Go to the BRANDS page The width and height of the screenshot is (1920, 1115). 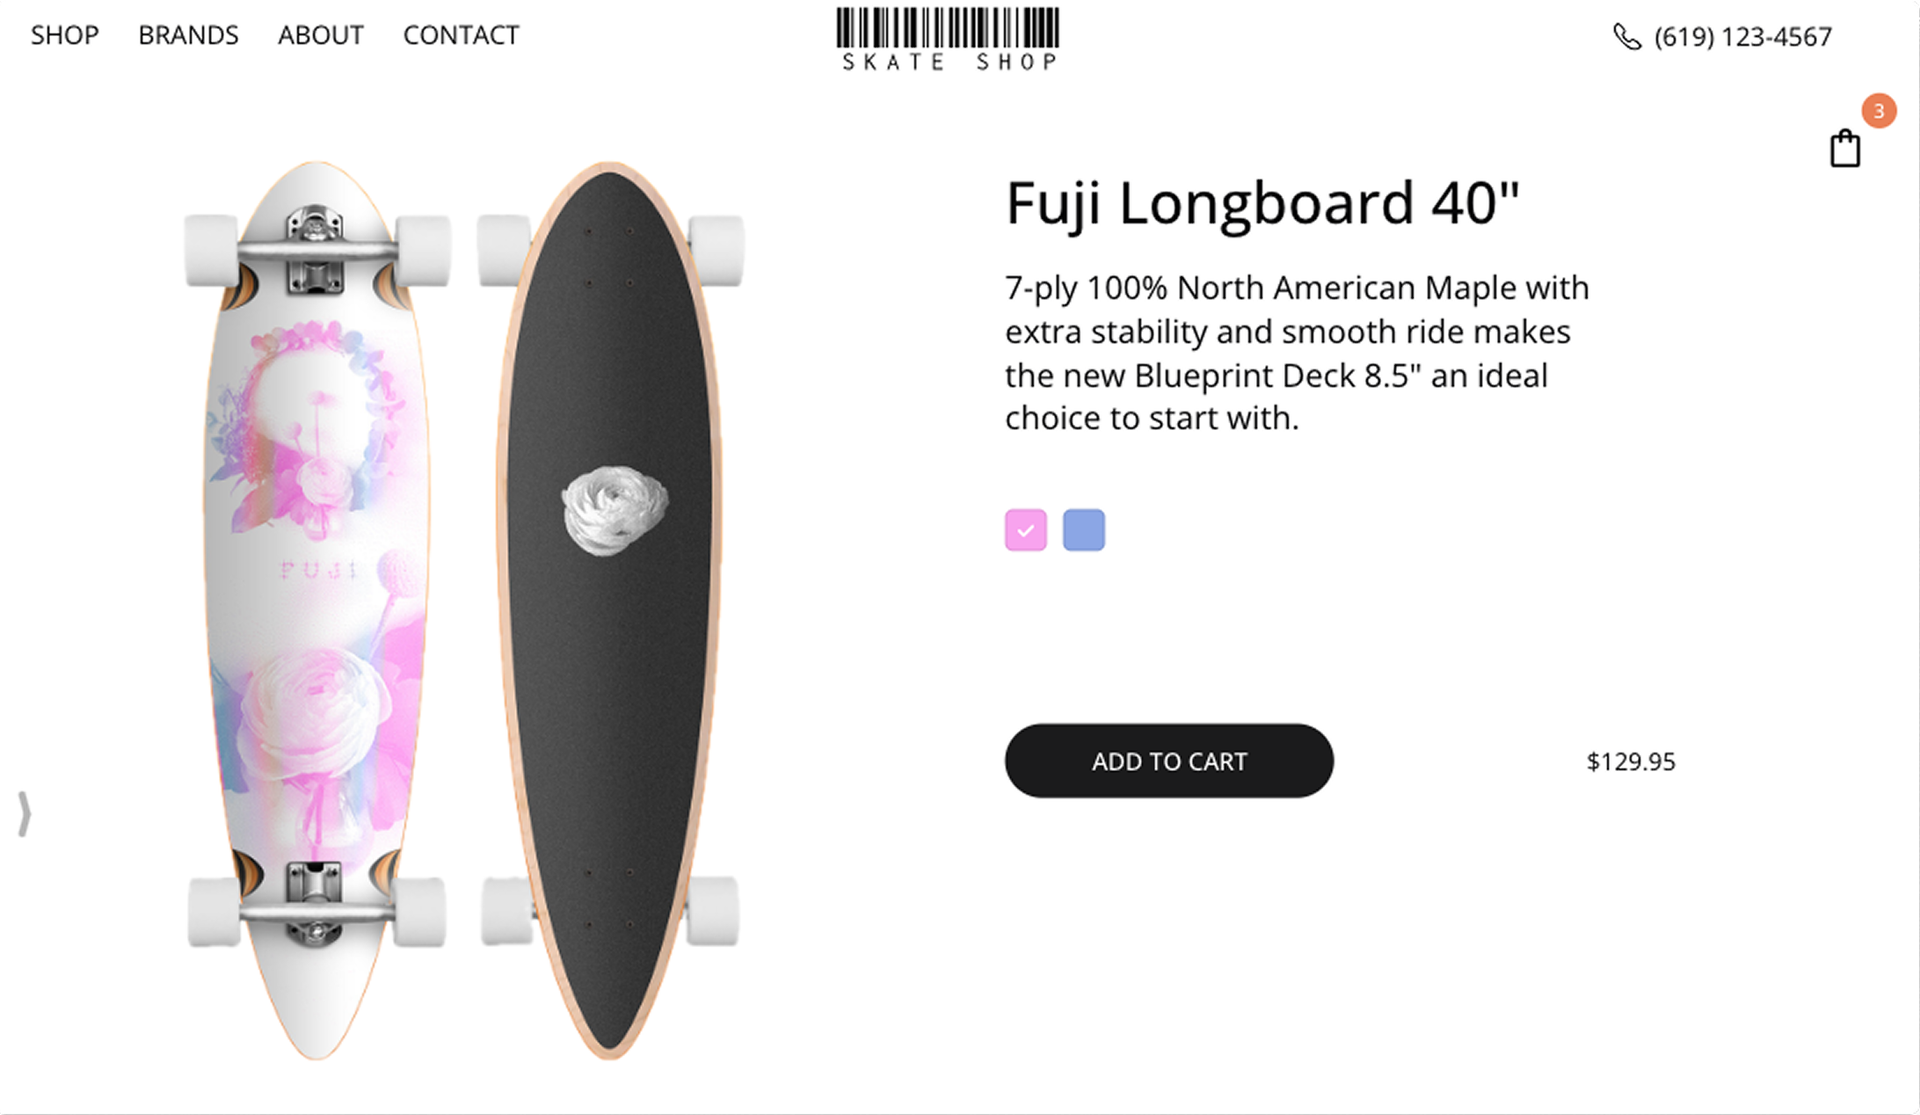click(x=188, y=36)
